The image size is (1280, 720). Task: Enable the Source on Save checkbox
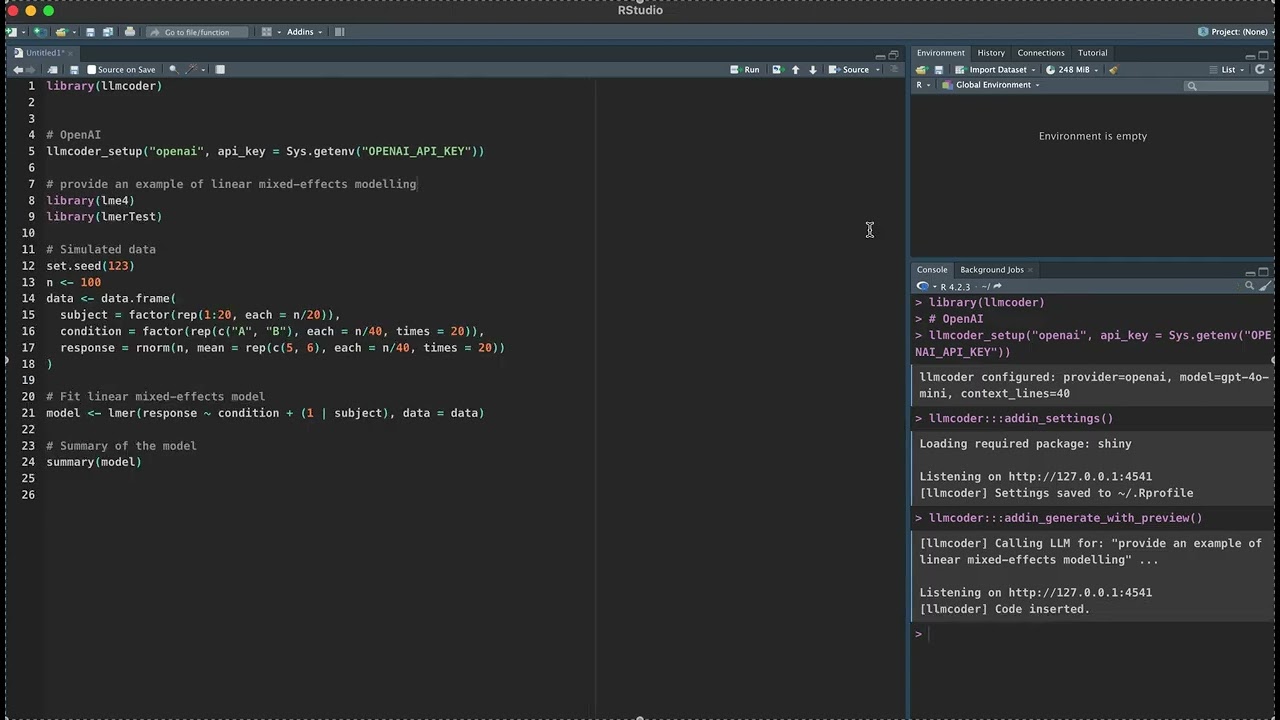pos(92,70)
